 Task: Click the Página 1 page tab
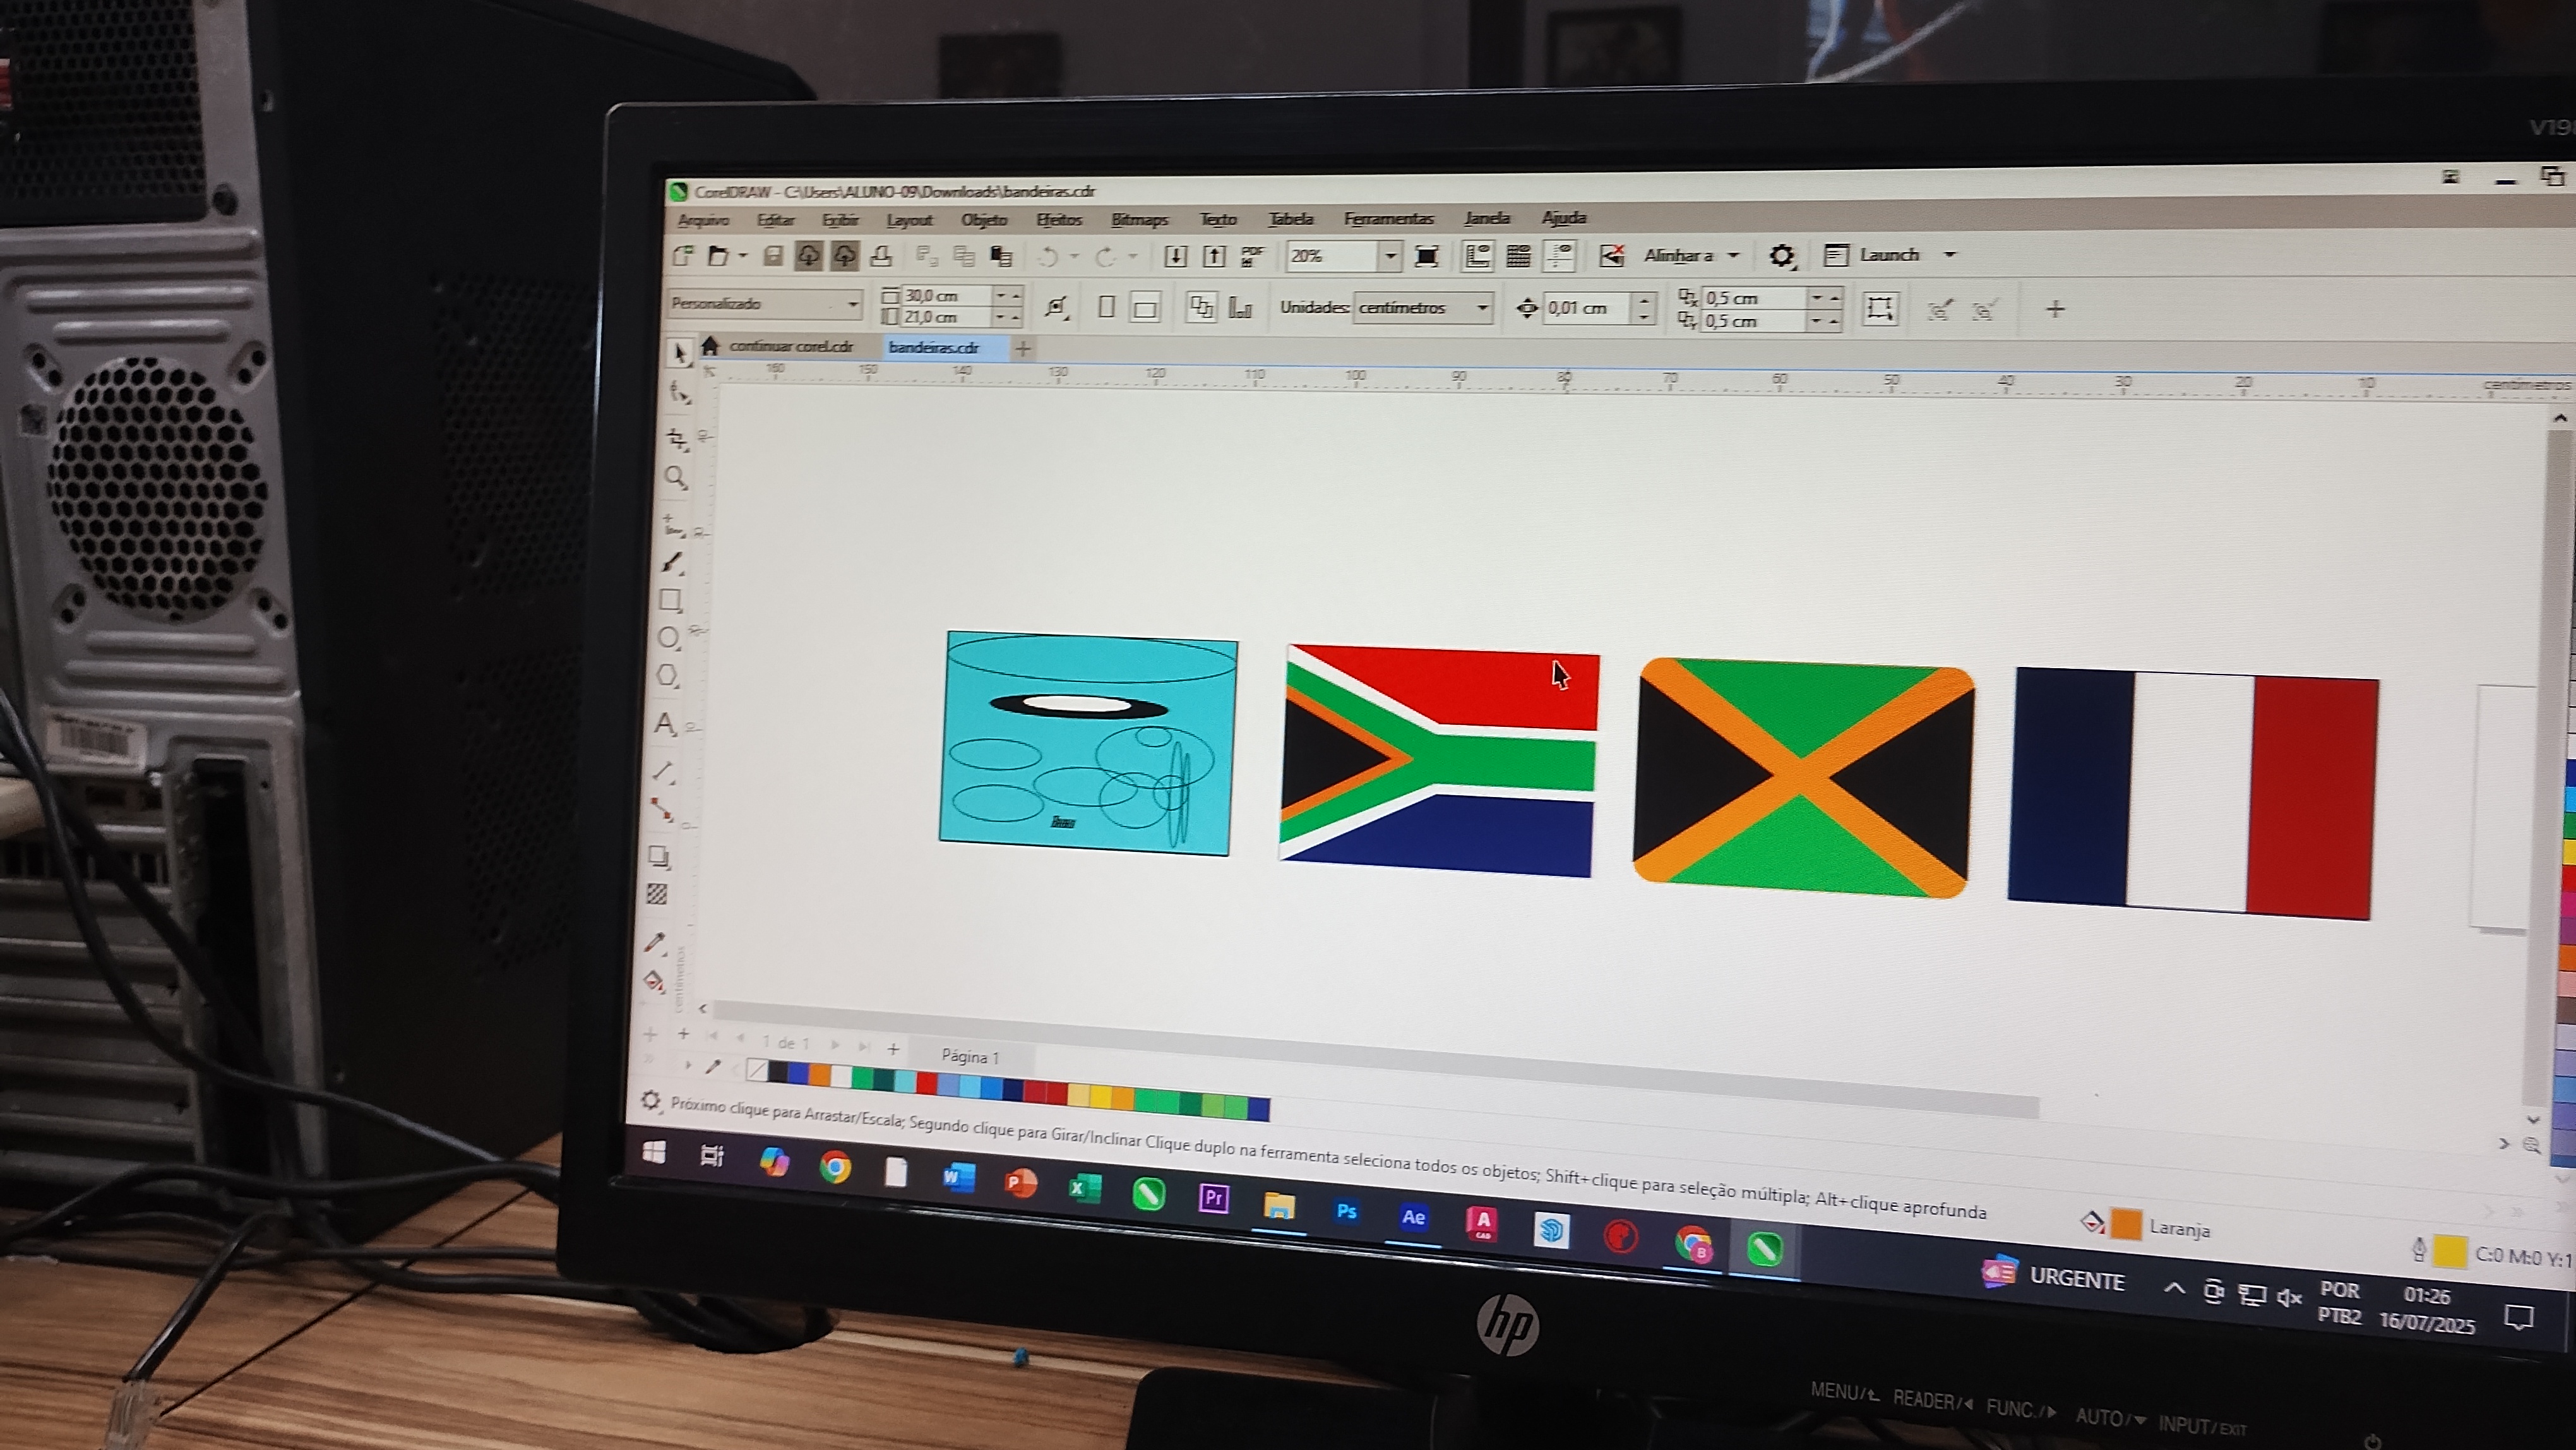(970, 1056)
